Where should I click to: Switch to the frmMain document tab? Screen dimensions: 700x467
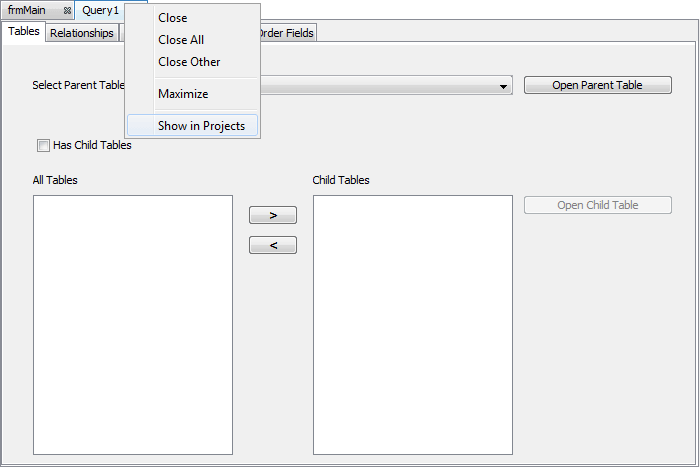point(28,10)
